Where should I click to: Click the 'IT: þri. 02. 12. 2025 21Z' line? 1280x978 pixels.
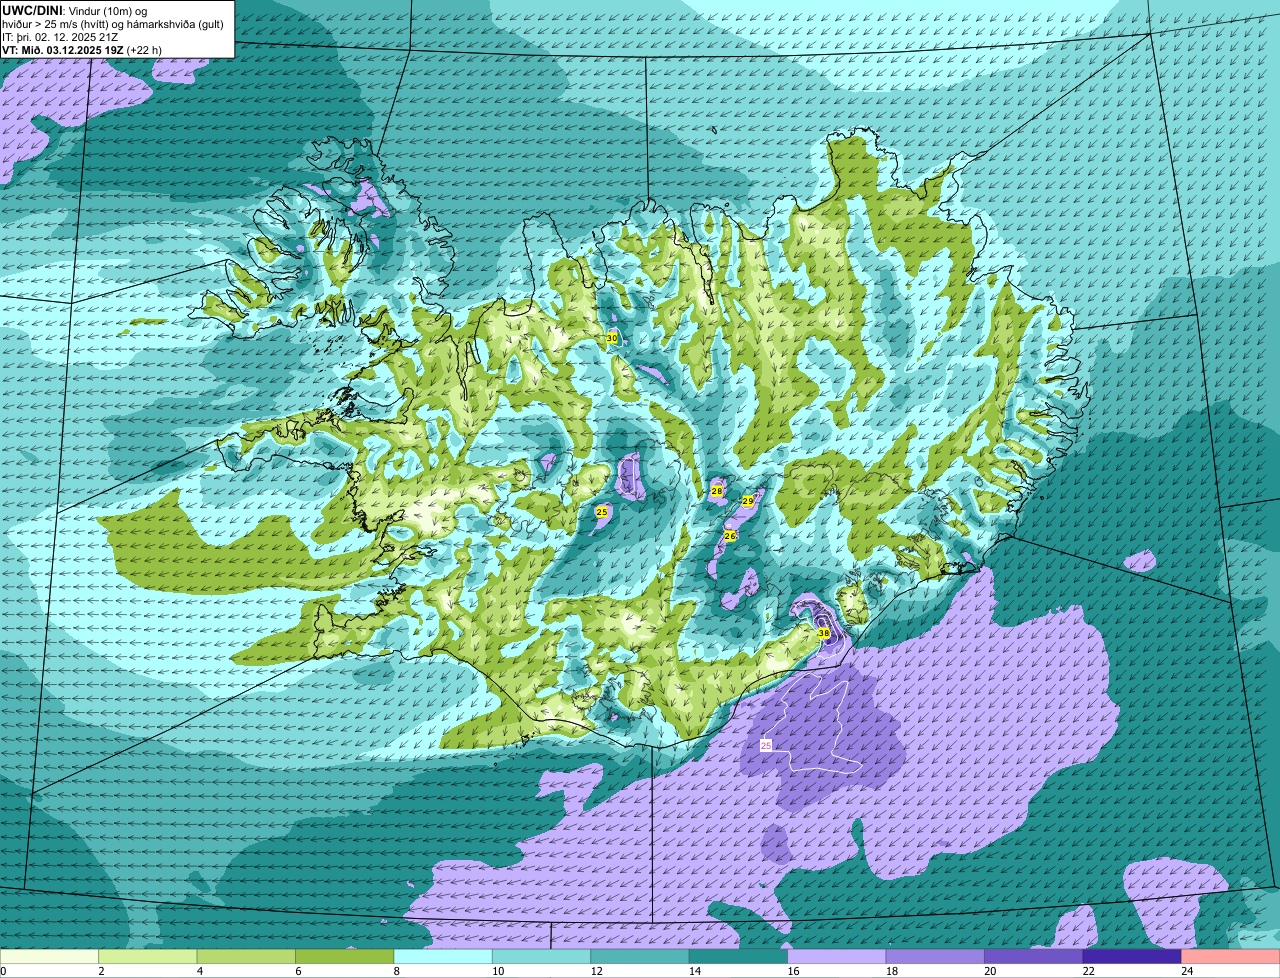point(61,37)
